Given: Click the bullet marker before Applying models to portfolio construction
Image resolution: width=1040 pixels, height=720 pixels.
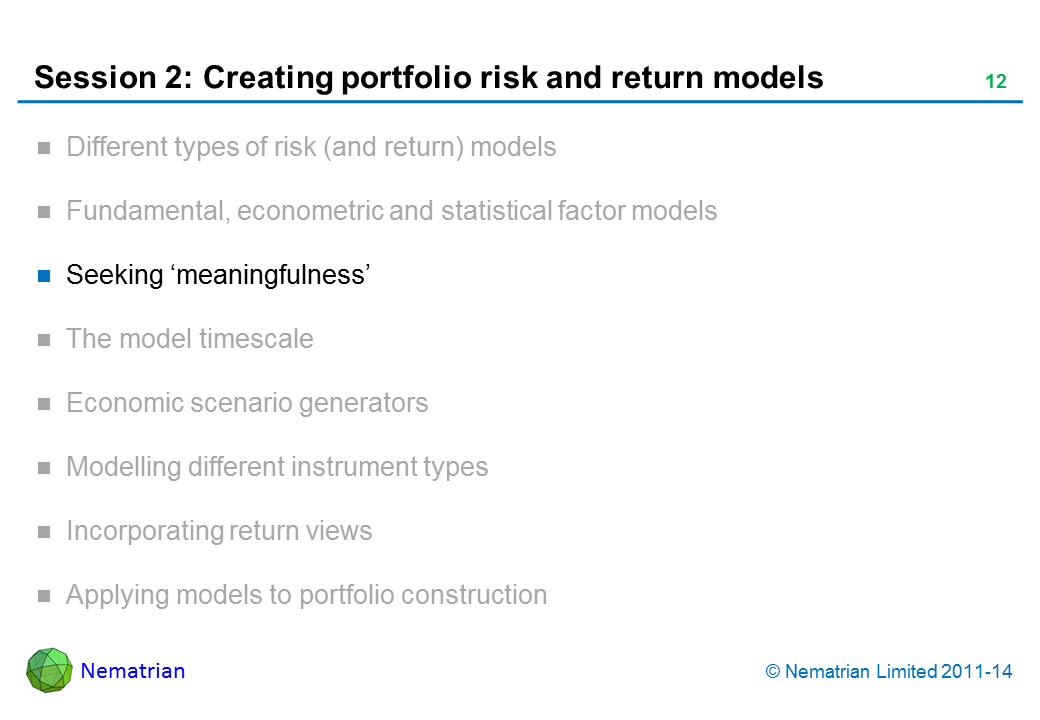Looking at the screenshot, I should click(x=44, y=596).
